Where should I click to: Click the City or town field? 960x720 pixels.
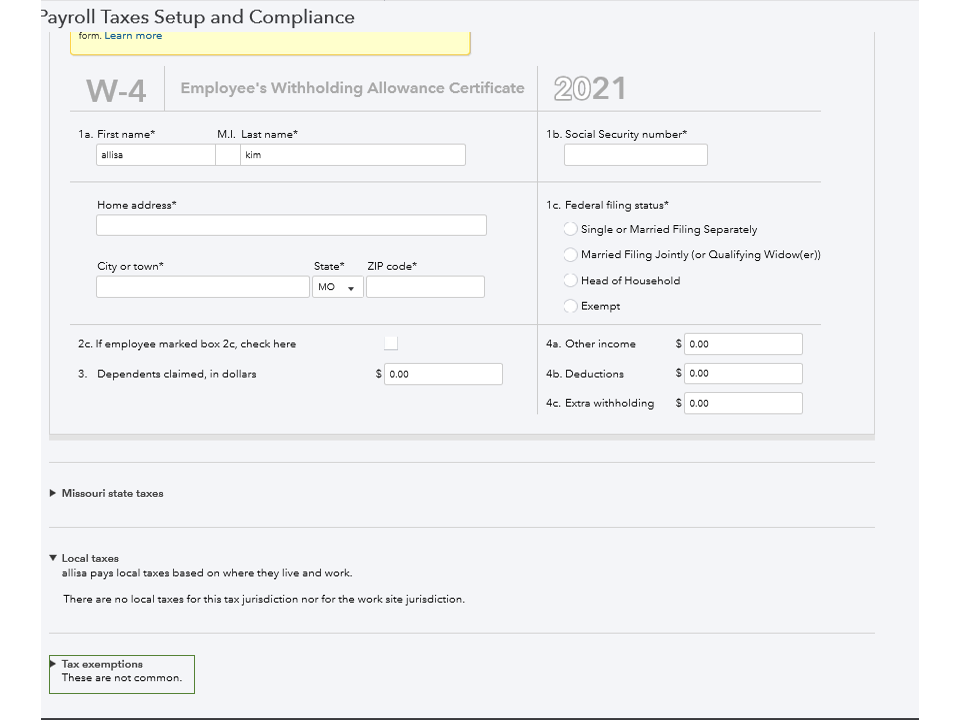[203, 287]
